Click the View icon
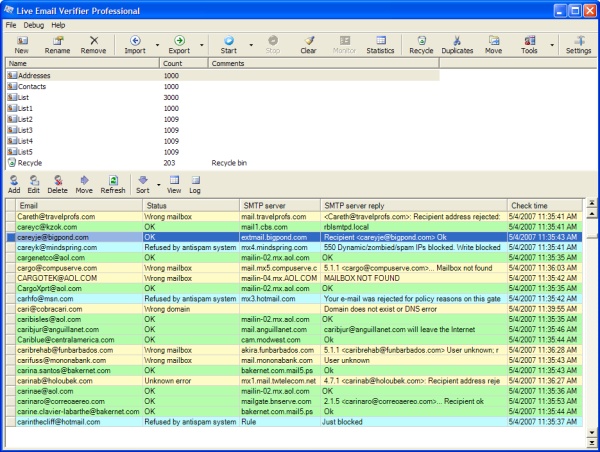The height and width of the screenshot is (452, 600). pyautogui.click(x=174, y=185)
